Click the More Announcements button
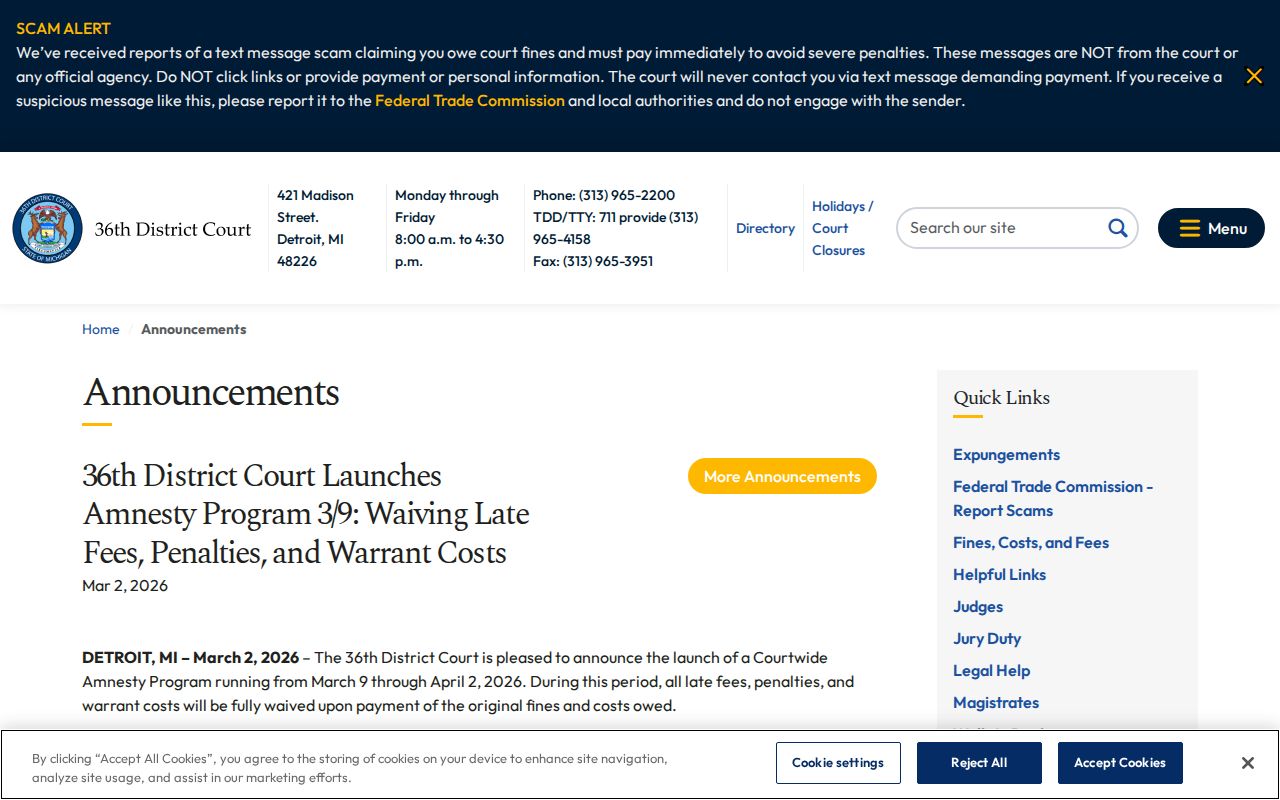The width and height of the screenshot is (1280, 800). [x=782, y=476]
